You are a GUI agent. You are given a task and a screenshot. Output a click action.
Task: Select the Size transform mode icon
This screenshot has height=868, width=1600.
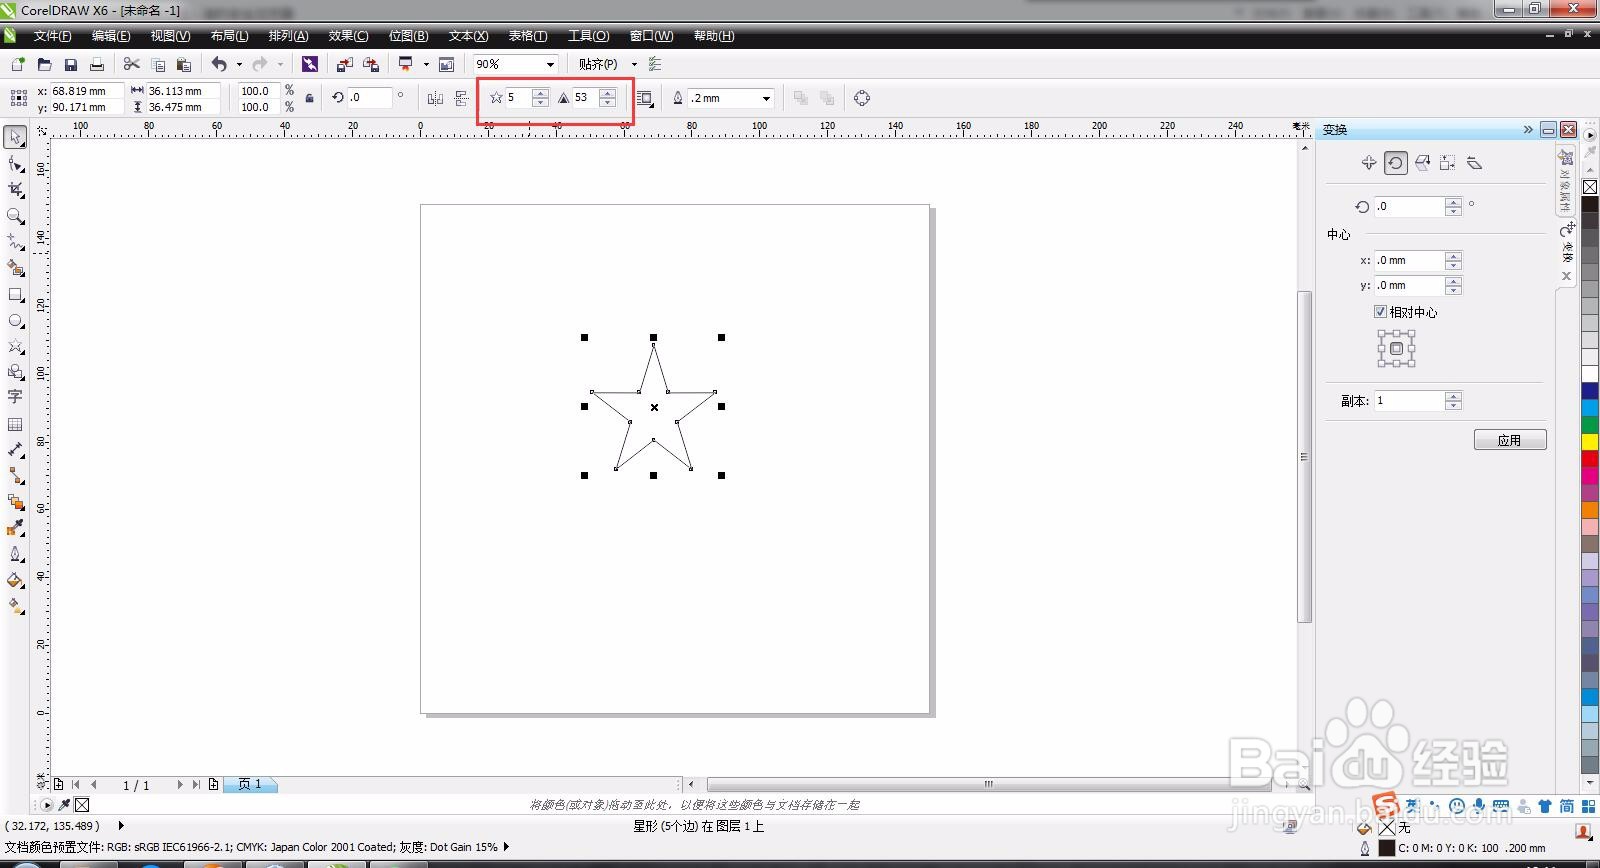(x=1448, y=163)
